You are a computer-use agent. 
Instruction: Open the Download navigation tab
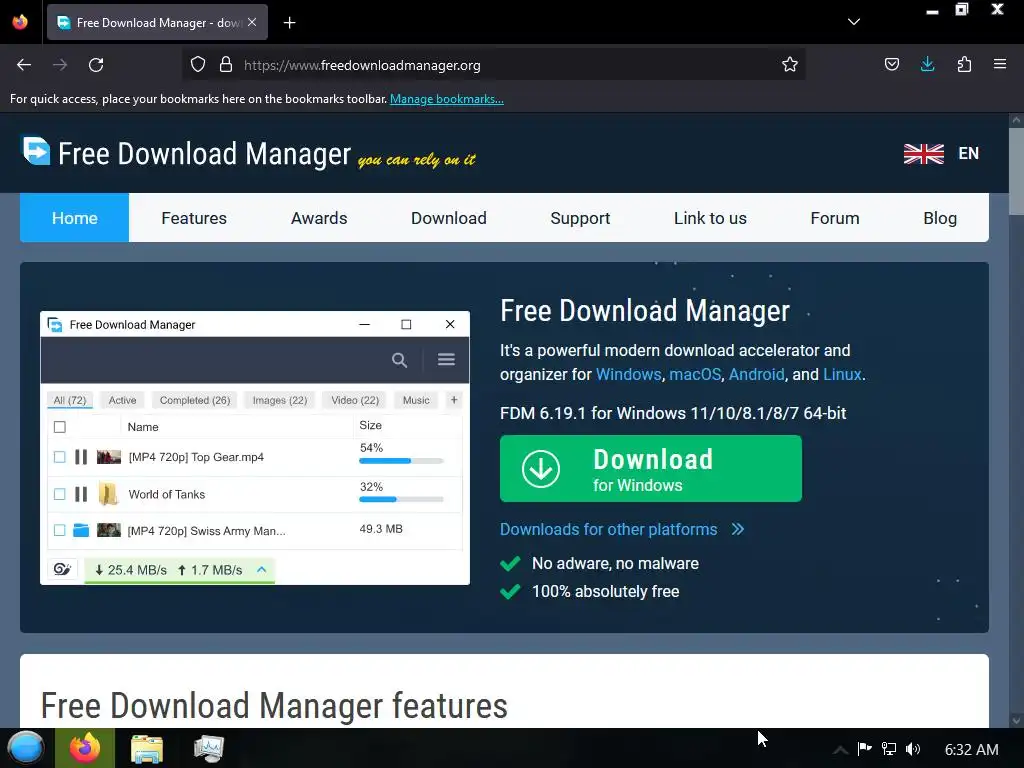click(449, 217)
